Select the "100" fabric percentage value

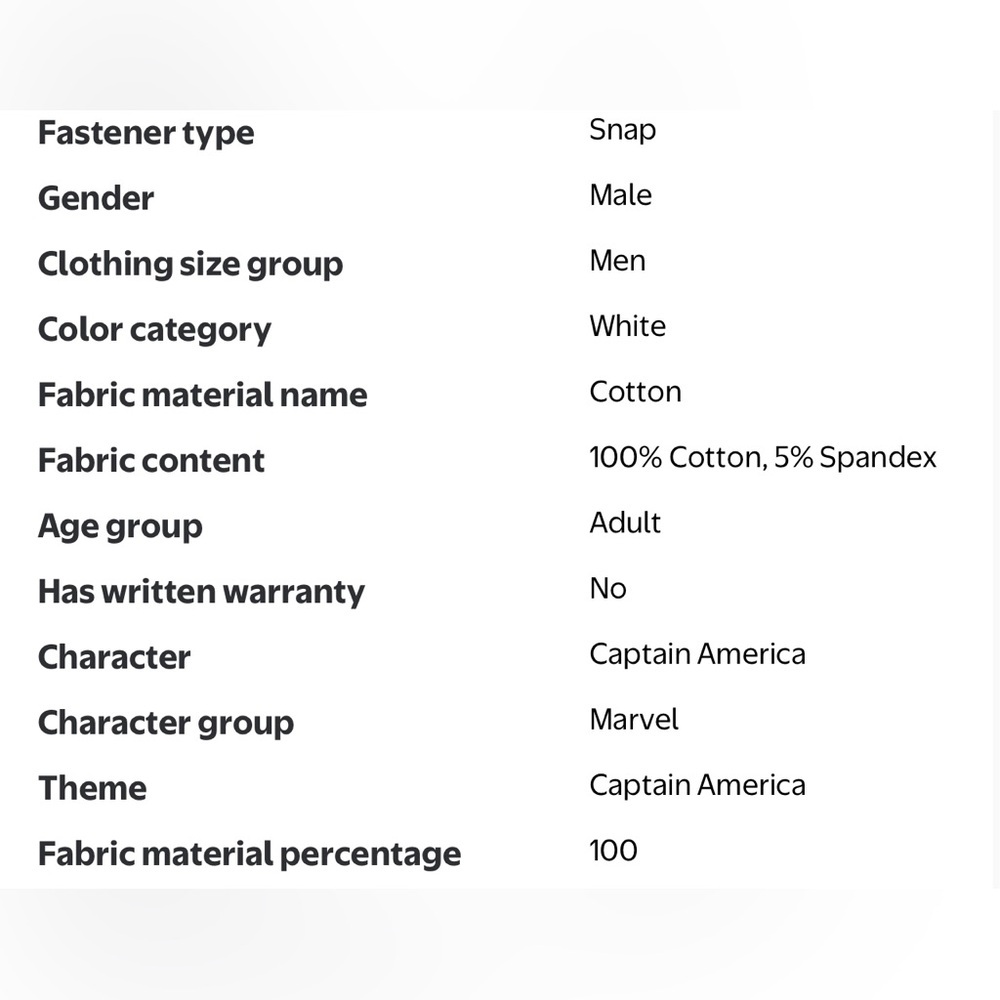(x=613, y=851)
